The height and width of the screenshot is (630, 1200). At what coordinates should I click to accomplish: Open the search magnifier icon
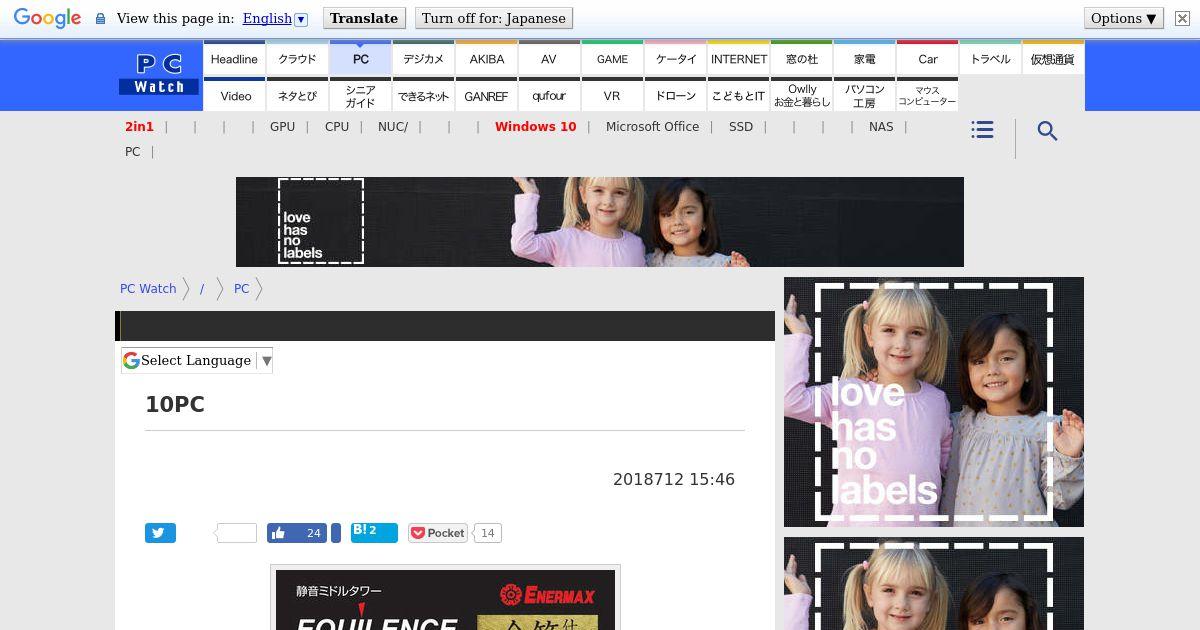(1047, 131)
